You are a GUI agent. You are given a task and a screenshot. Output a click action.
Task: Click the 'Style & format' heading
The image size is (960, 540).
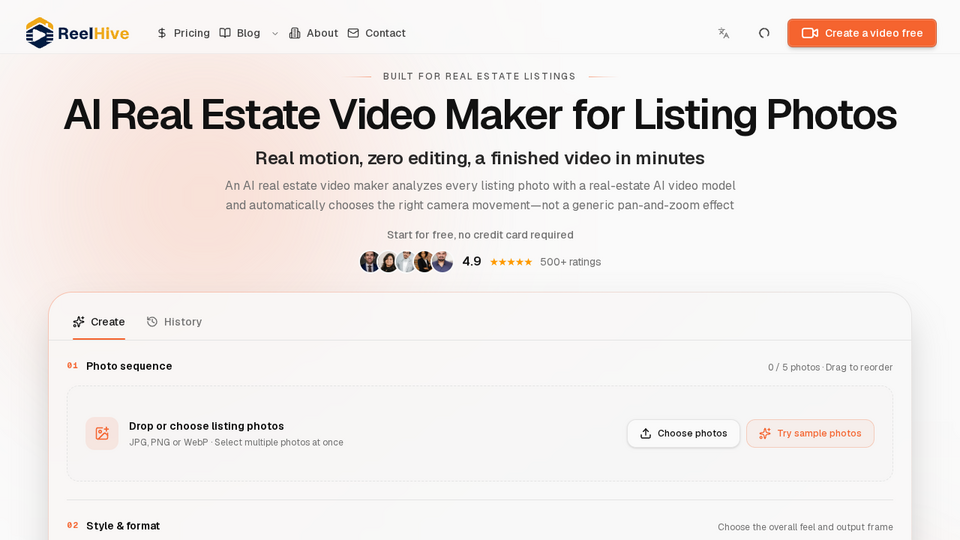pos(123,526)
